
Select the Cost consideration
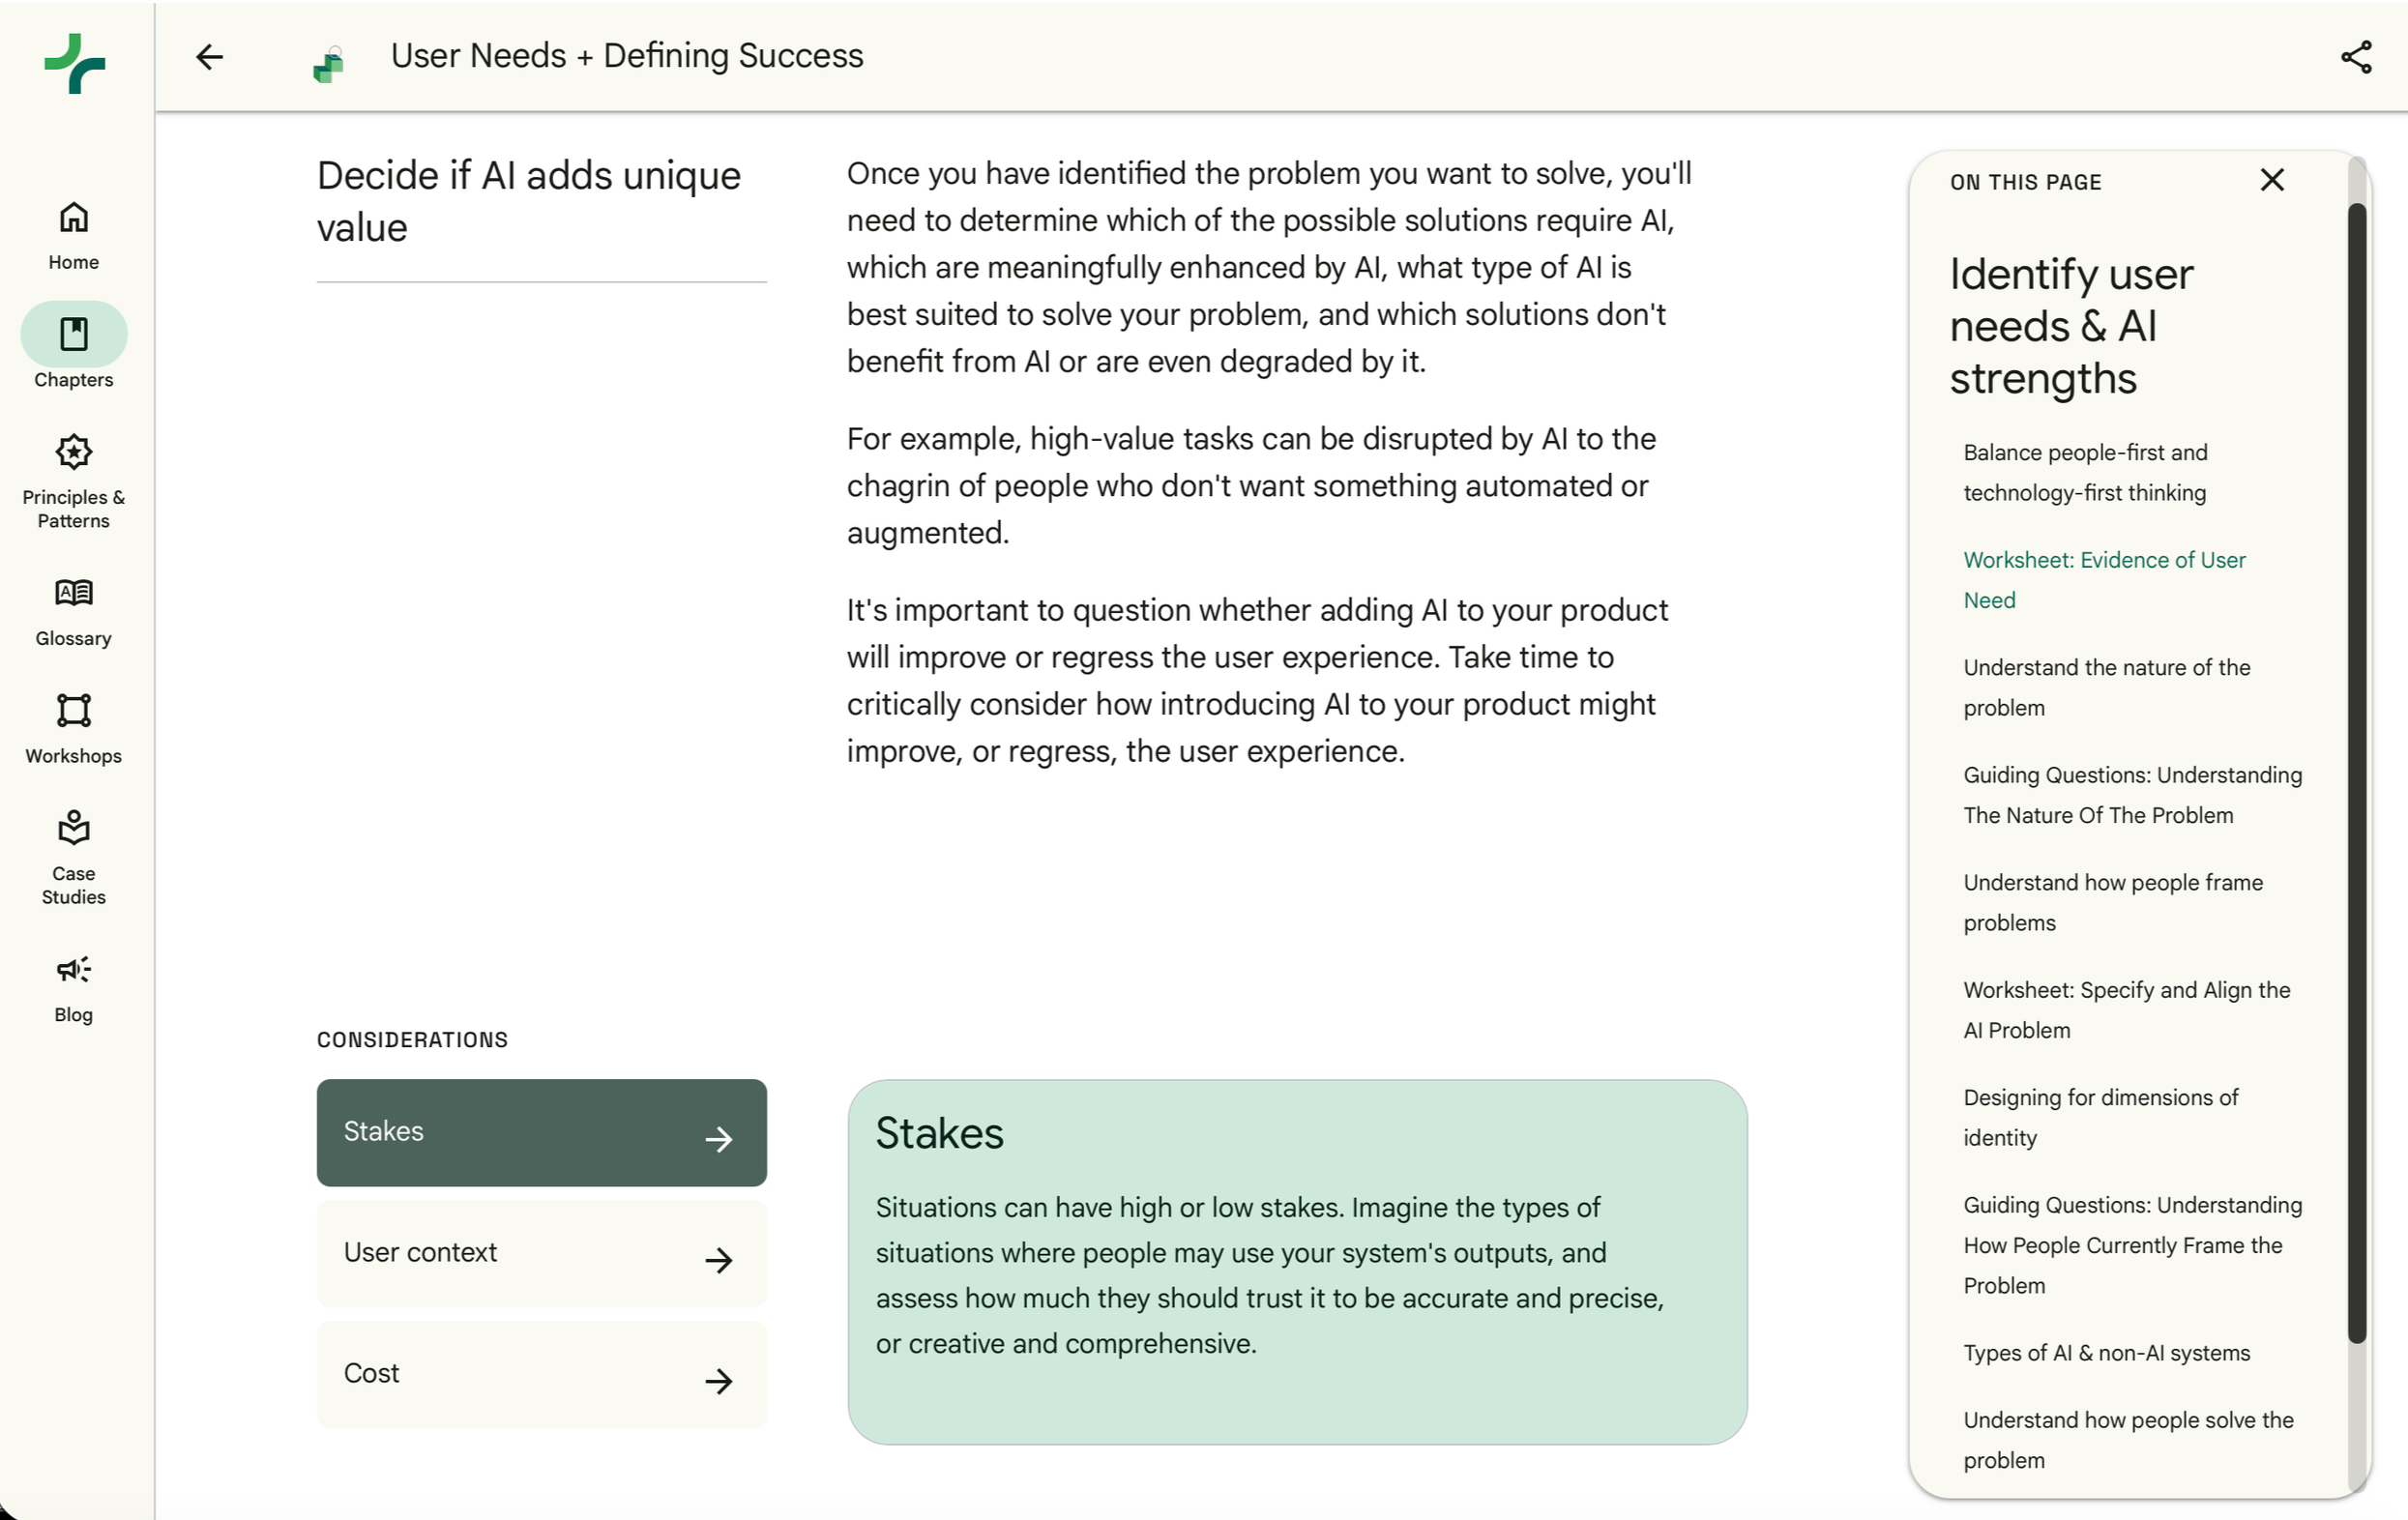pyautogui.click(x=542, y=1375)
